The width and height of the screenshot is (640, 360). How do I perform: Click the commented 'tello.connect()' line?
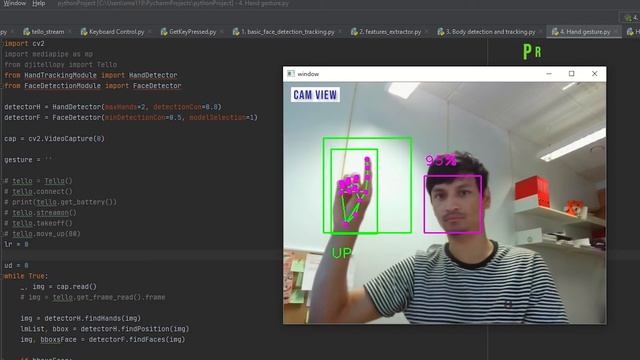pyautogui.click(x=38, y=191)
